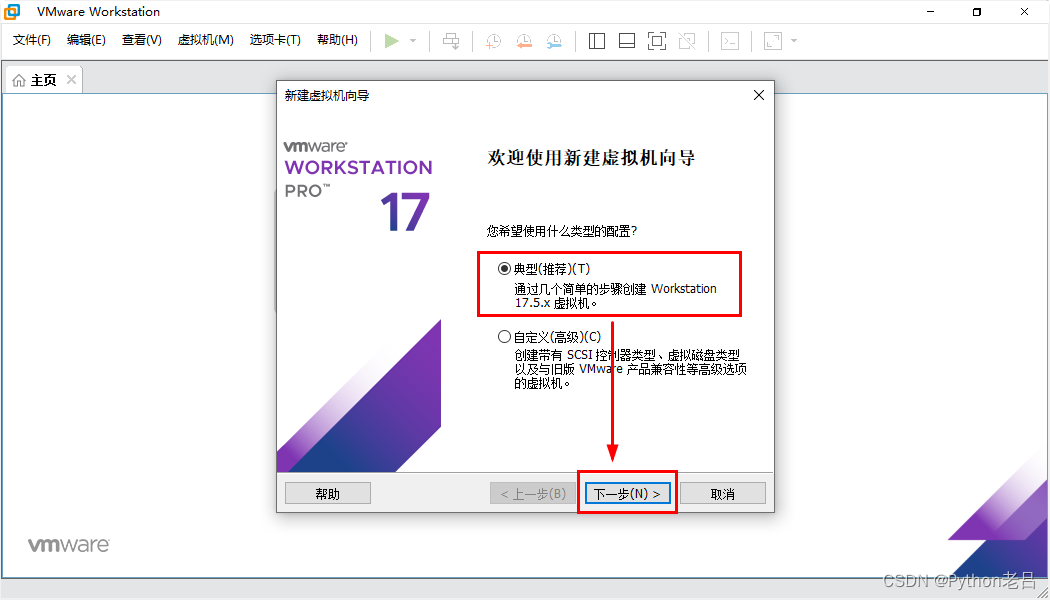Select the 自定义(高级)(C) radio button
Image resolution: width=1050 pixels, height=600 pixels.
click(x=504, y=337)
